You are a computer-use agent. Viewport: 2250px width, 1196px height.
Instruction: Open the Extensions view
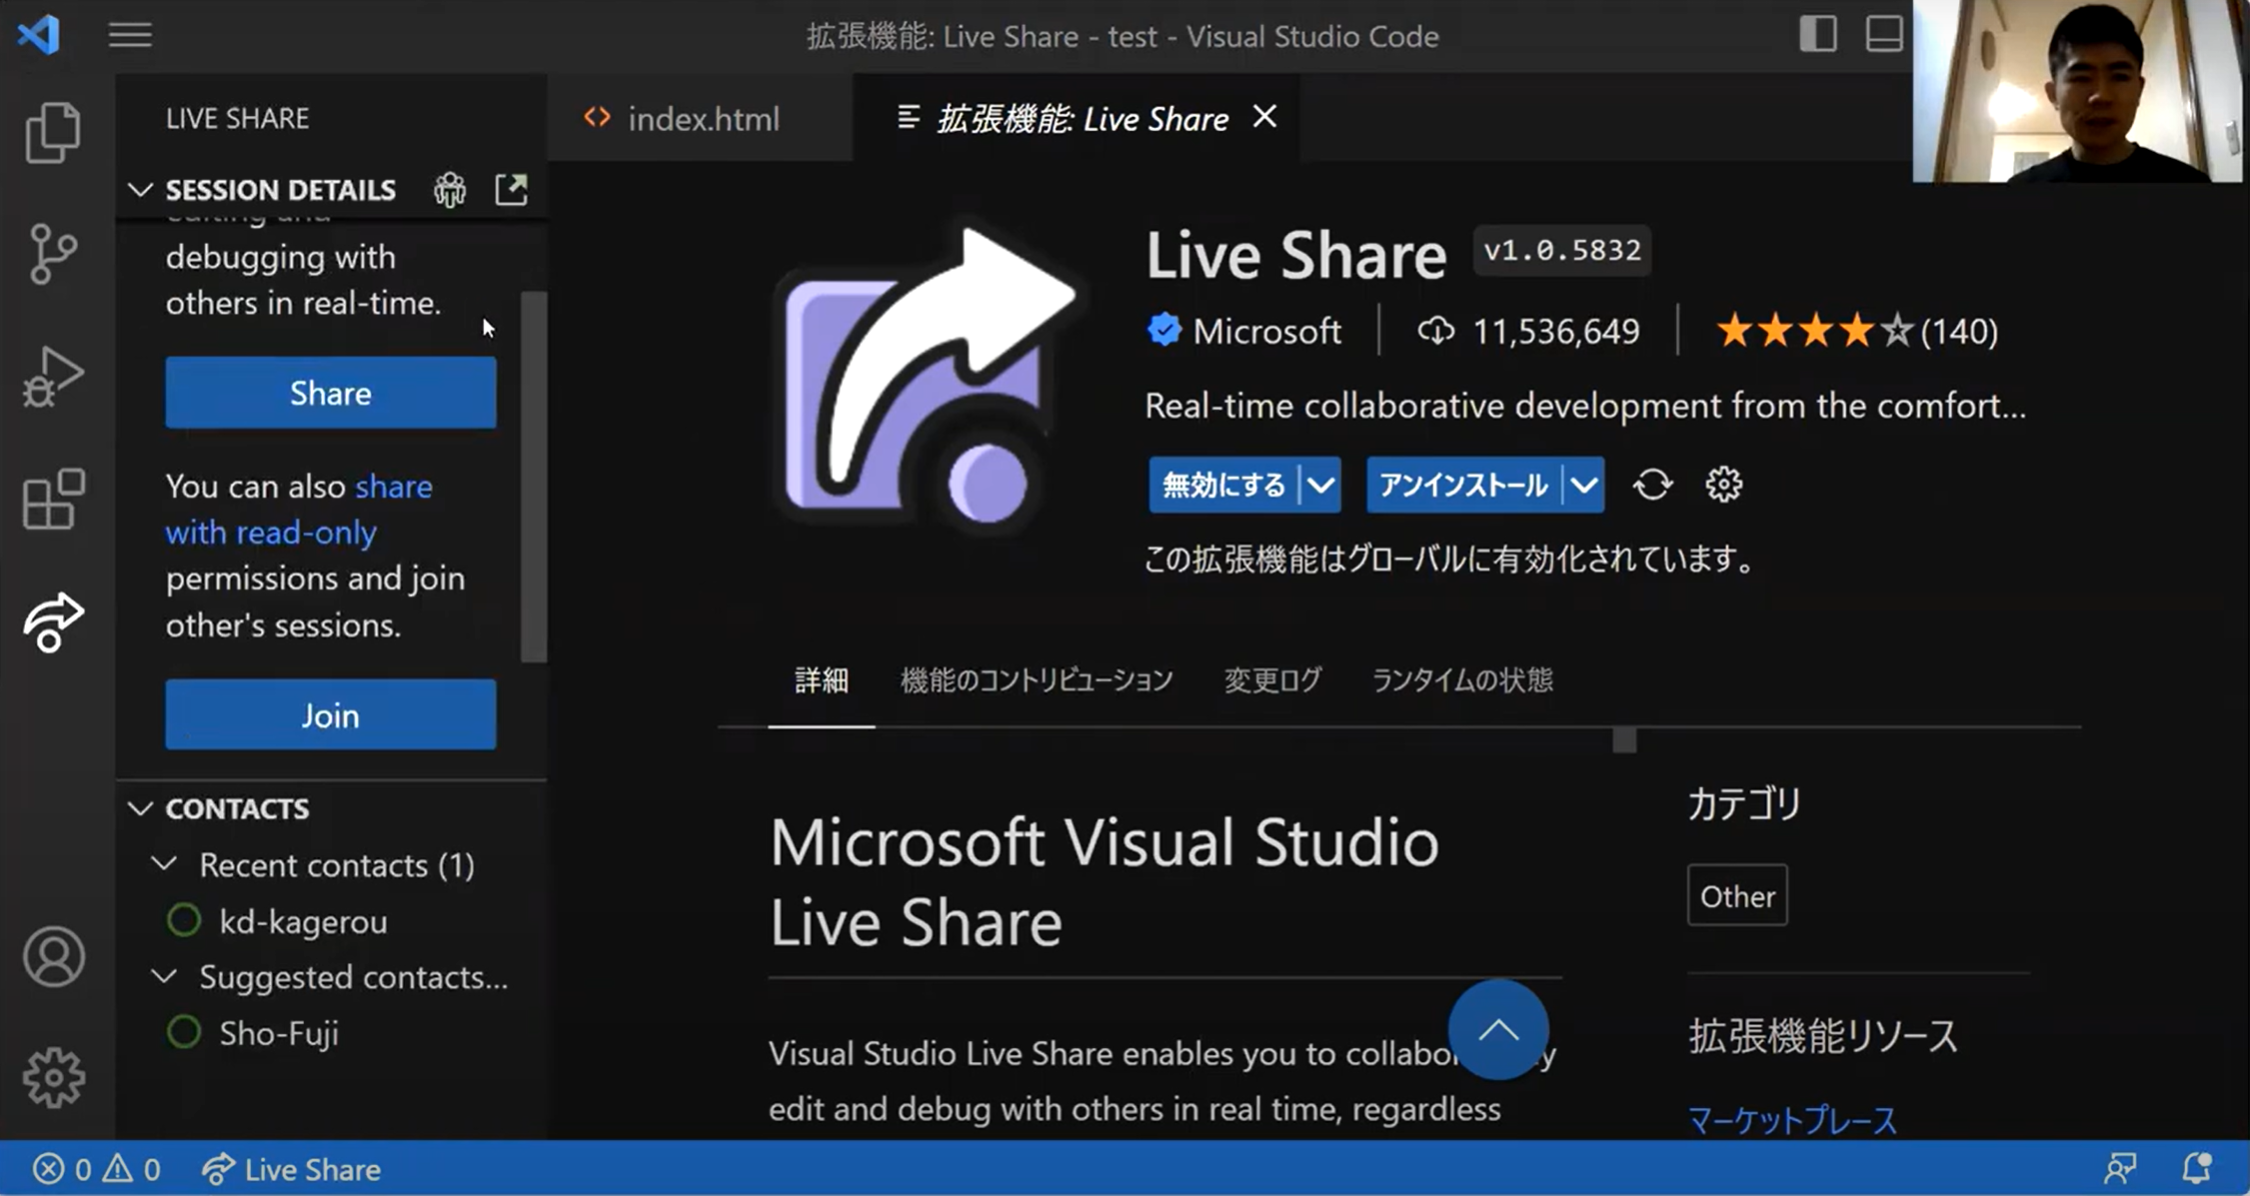click(x=53, y=498)
